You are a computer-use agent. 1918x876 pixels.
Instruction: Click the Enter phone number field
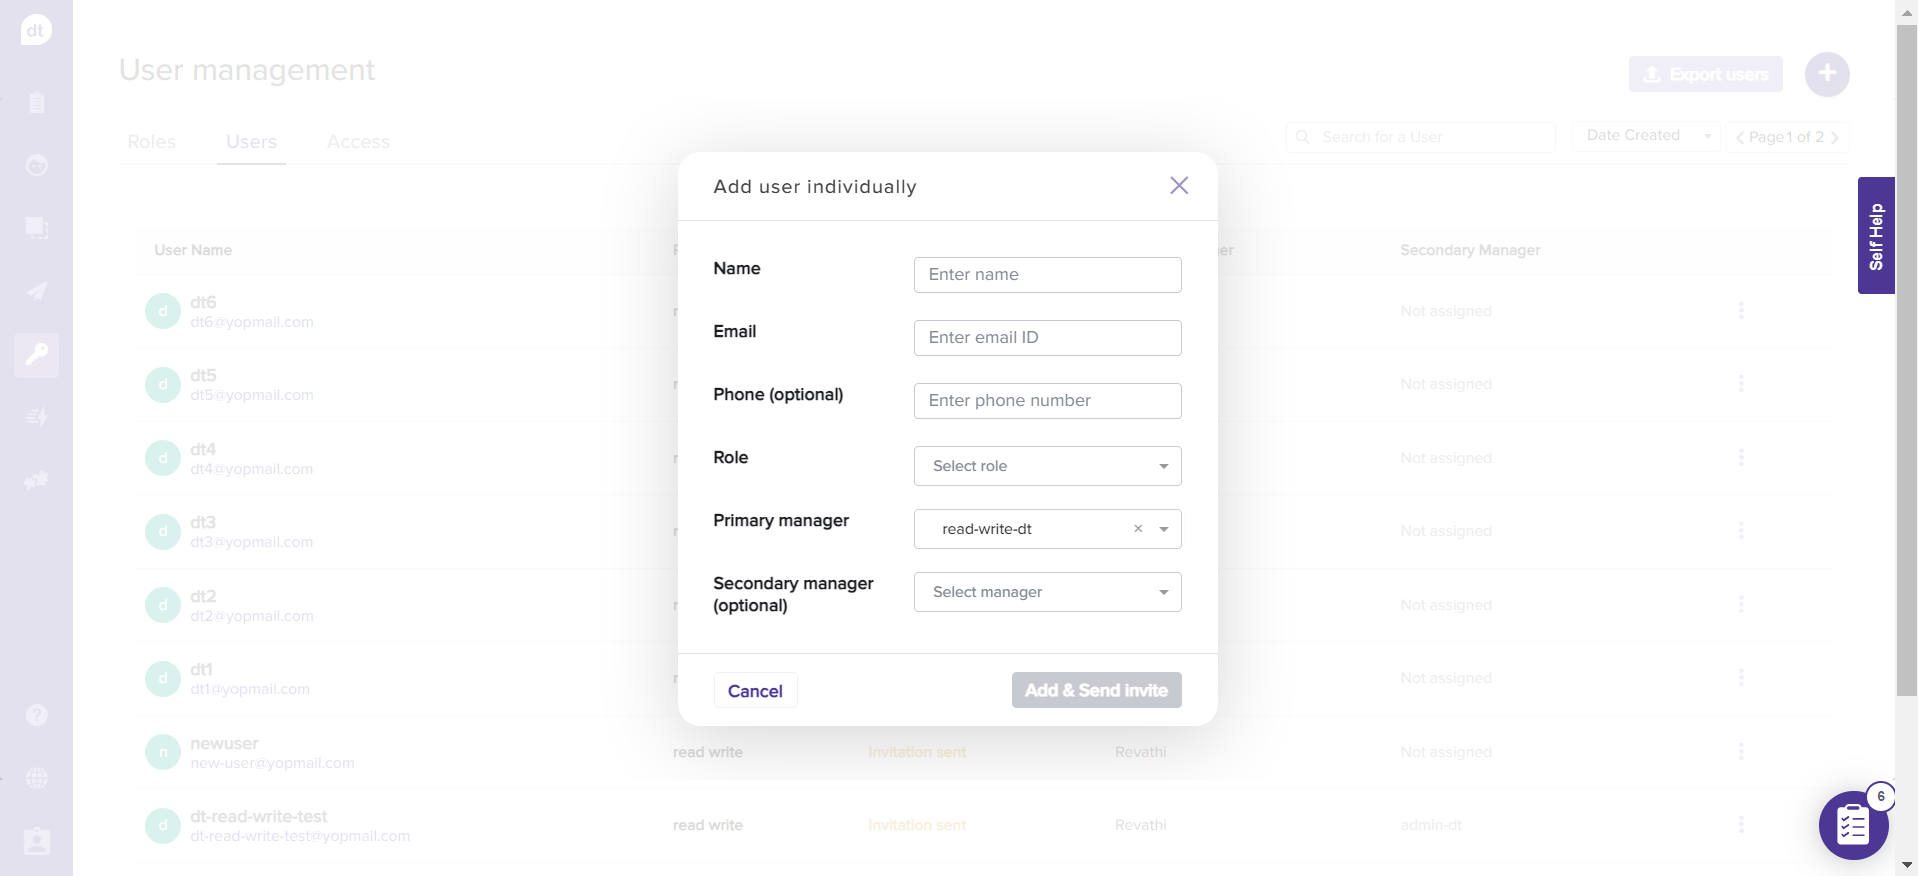(x=1047, y=401)
